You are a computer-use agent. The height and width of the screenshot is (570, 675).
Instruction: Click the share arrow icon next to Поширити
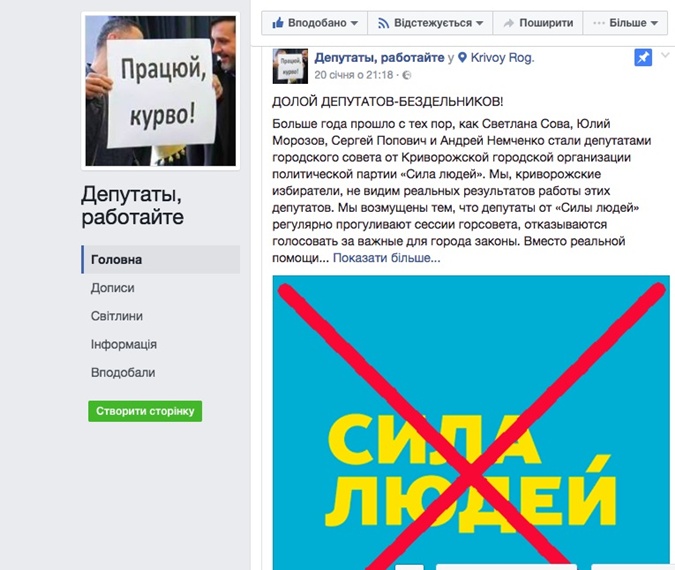click(x=508, y=23)
